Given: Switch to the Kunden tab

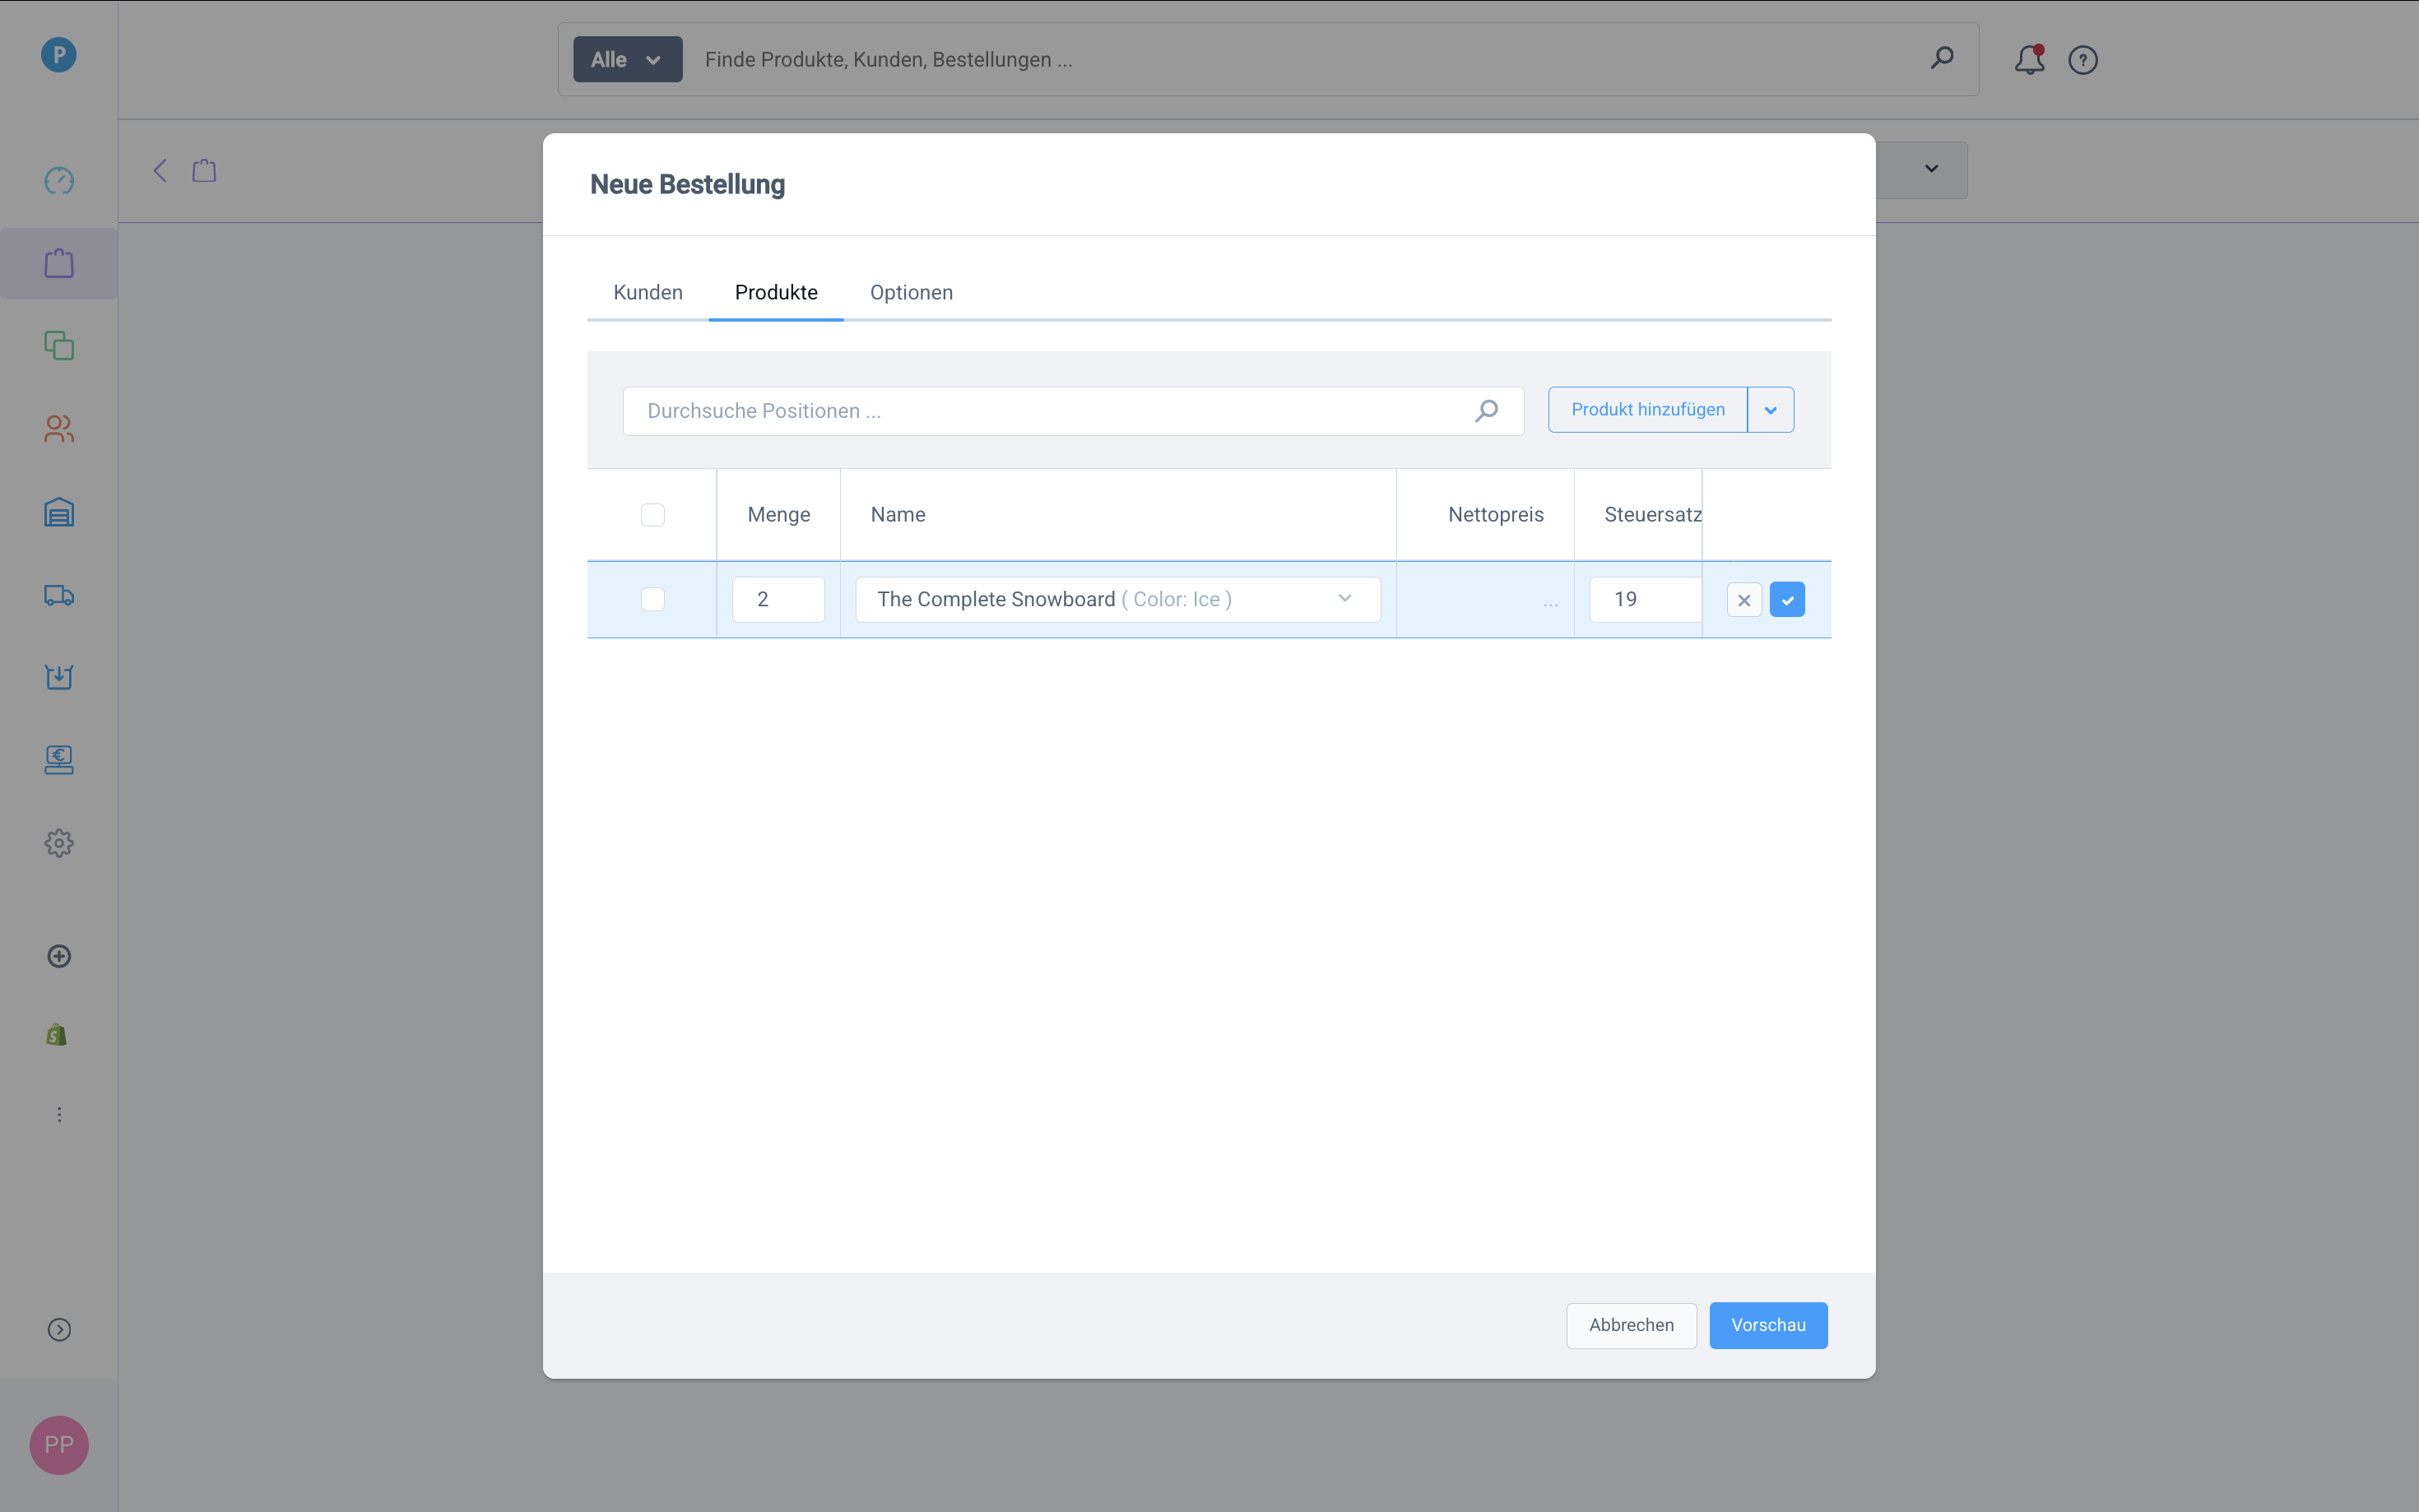Looking at the screenshot, I should click(x=647, y=293).
